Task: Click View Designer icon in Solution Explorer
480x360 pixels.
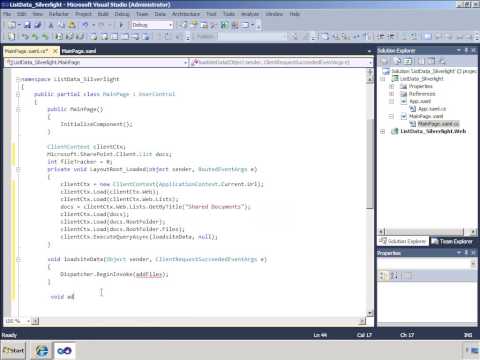Action: (432, 61)
